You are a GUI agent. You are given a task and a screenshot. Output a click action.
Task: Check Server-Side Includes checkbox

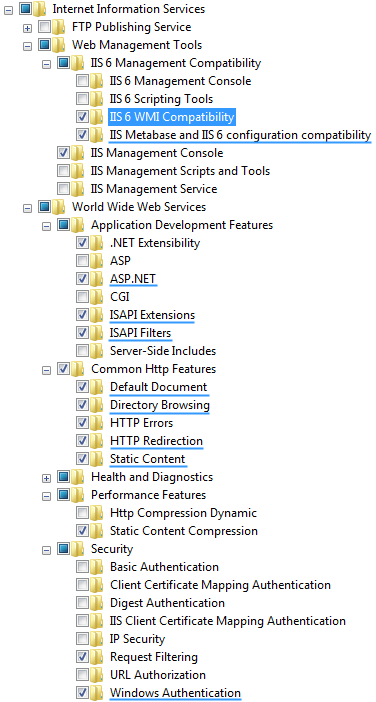coord(82,351)
